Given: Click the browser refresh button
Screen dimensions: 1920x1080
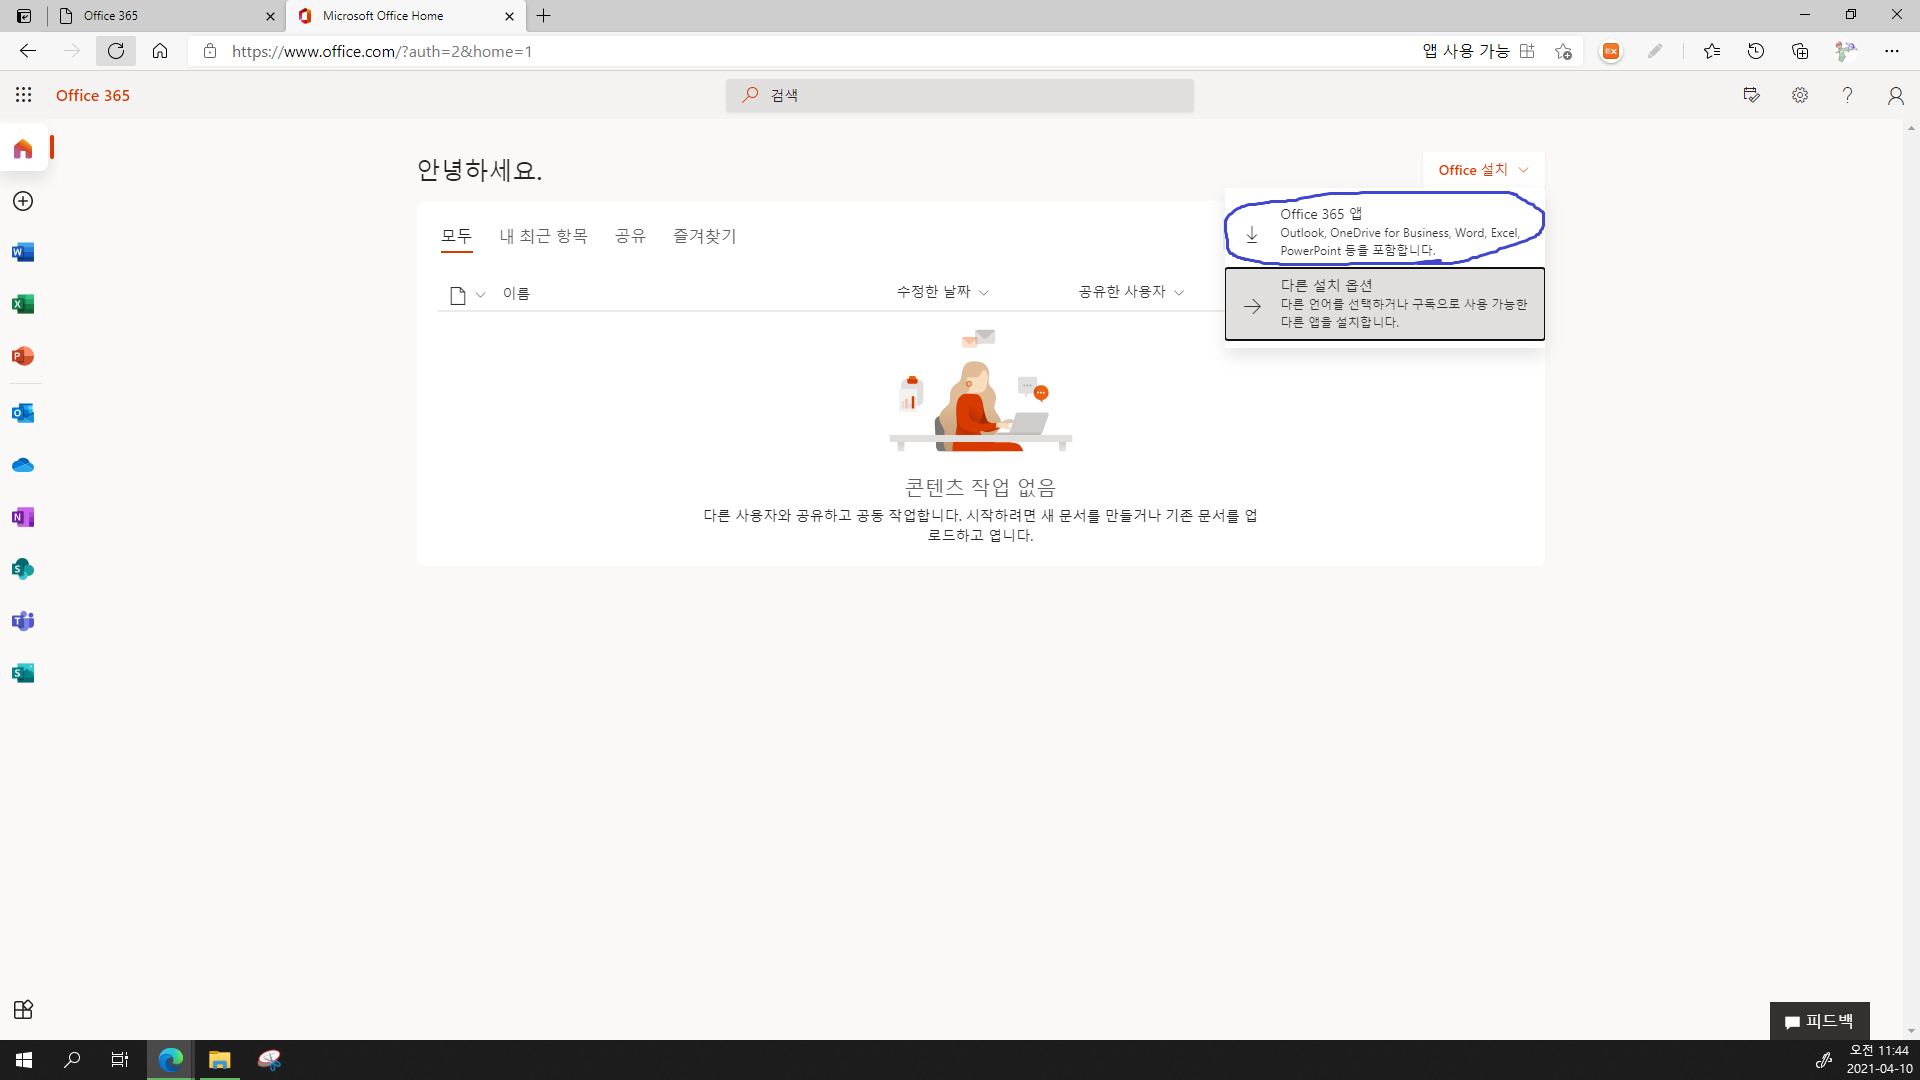Looking at the screenshot, I should pyautogui.click(x=116, y=51).
